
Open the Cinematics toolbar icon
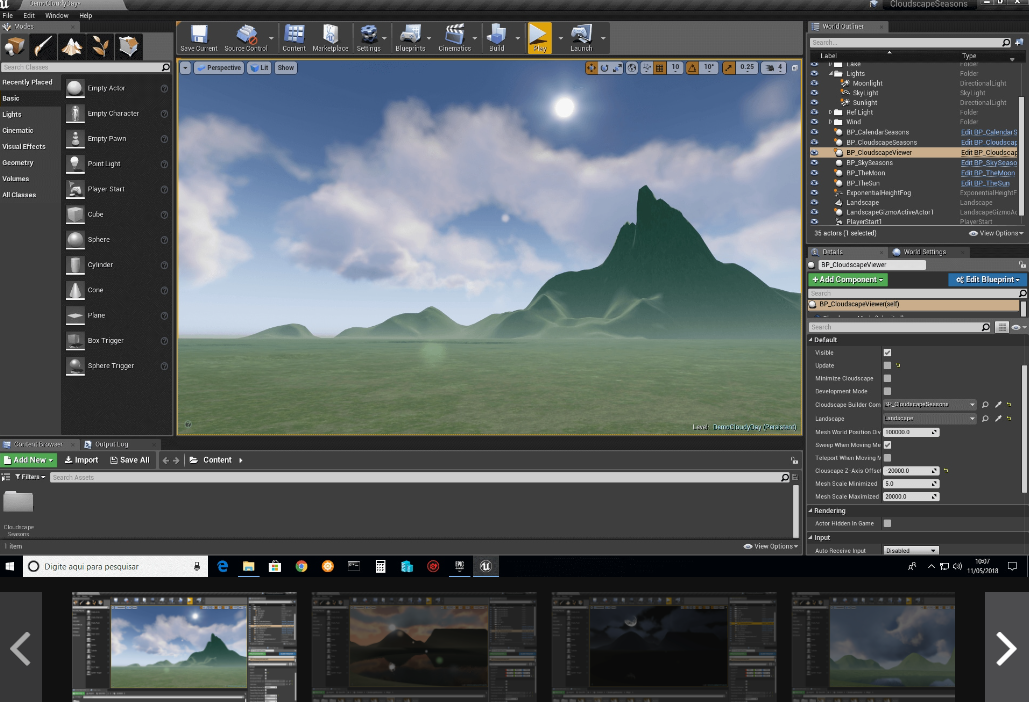pos(455,37)
